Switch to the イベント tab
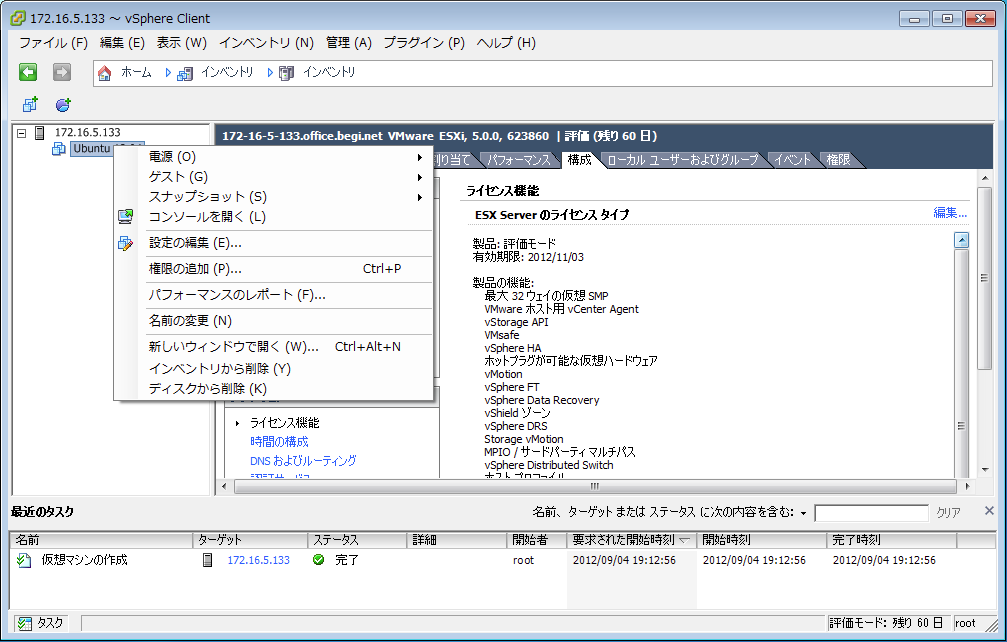Image resolution: width=1007 pixels, height=642 pixels. click(x=792, y=160)
